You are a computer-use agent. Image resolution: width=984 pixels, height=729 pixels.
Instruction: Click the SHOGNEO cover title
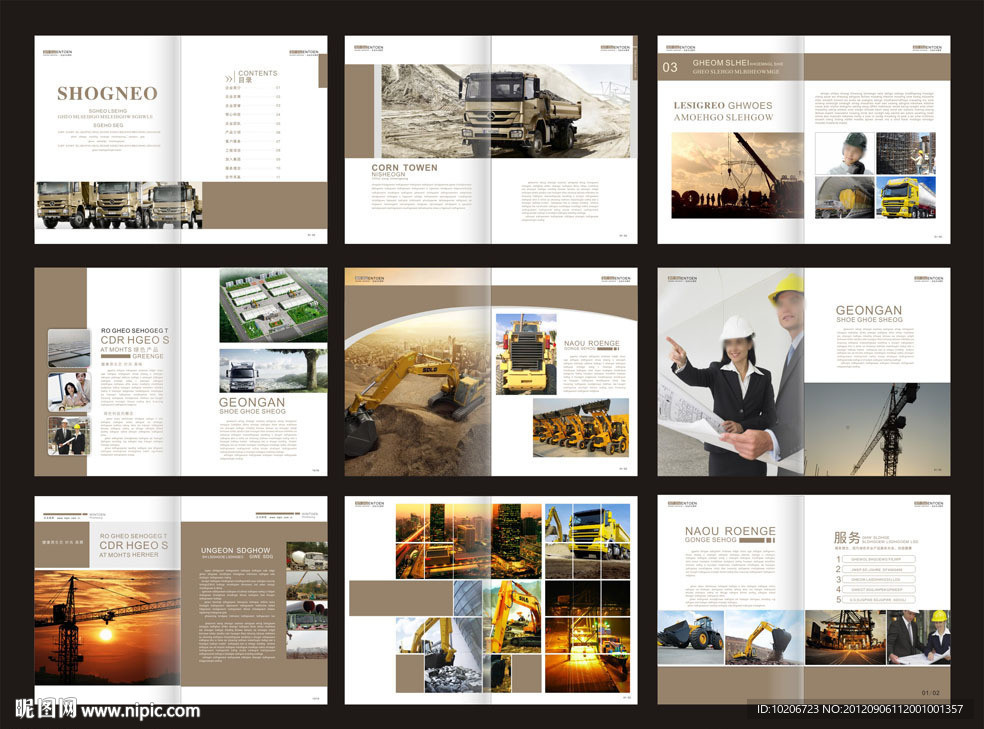pos(107,93)
